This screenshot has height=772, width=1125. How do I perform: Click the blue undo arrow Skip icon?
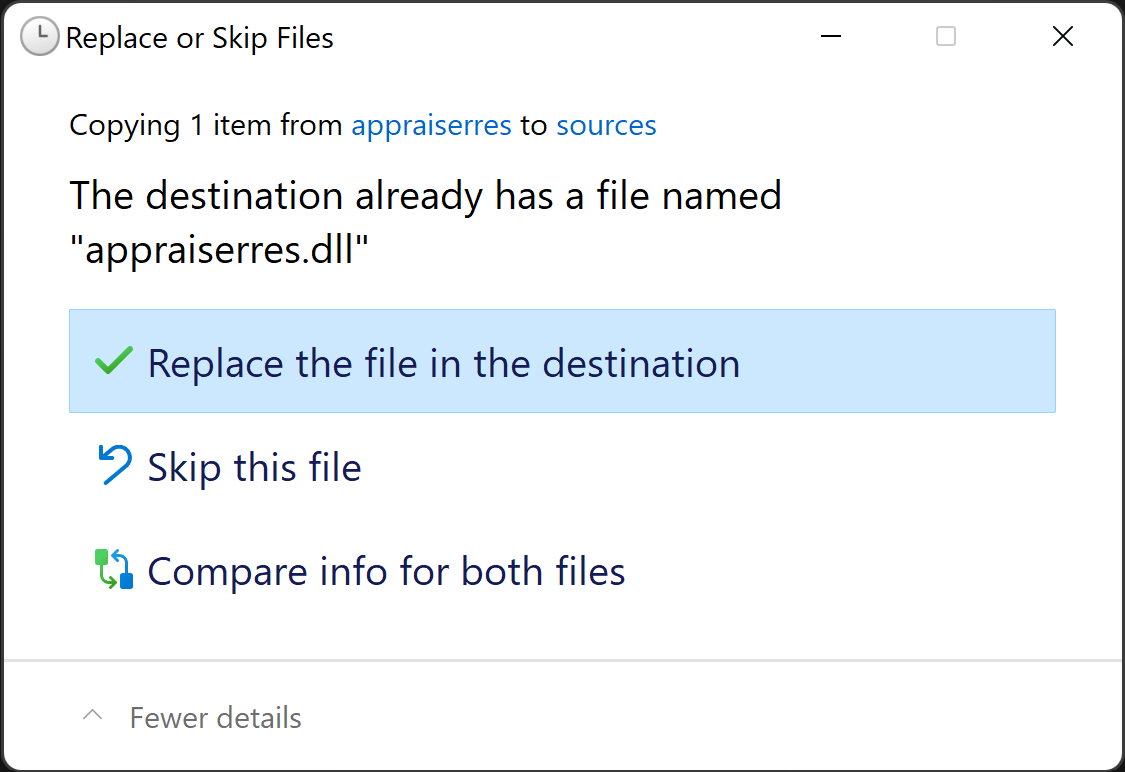(x=115, y=466)
